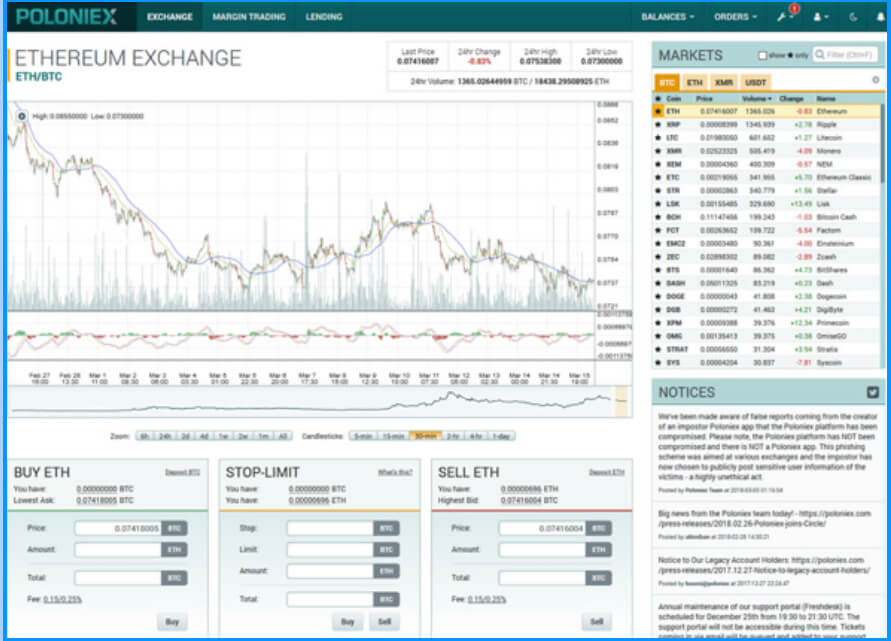Sort markets by the Volume column
891x641 pixels.
(757, 99)
